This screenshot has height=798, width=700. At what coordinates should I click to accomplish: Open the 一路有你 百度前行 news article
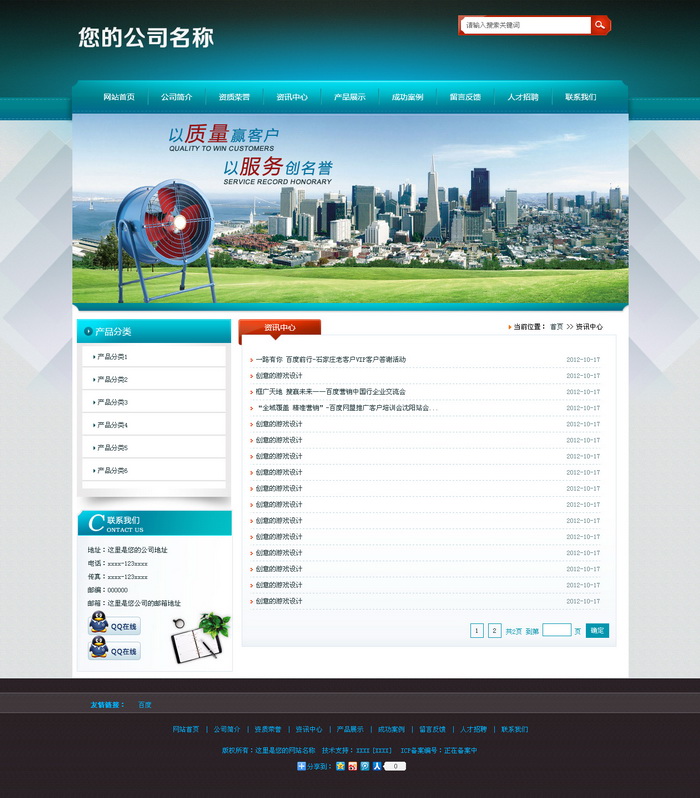point(331,359)
